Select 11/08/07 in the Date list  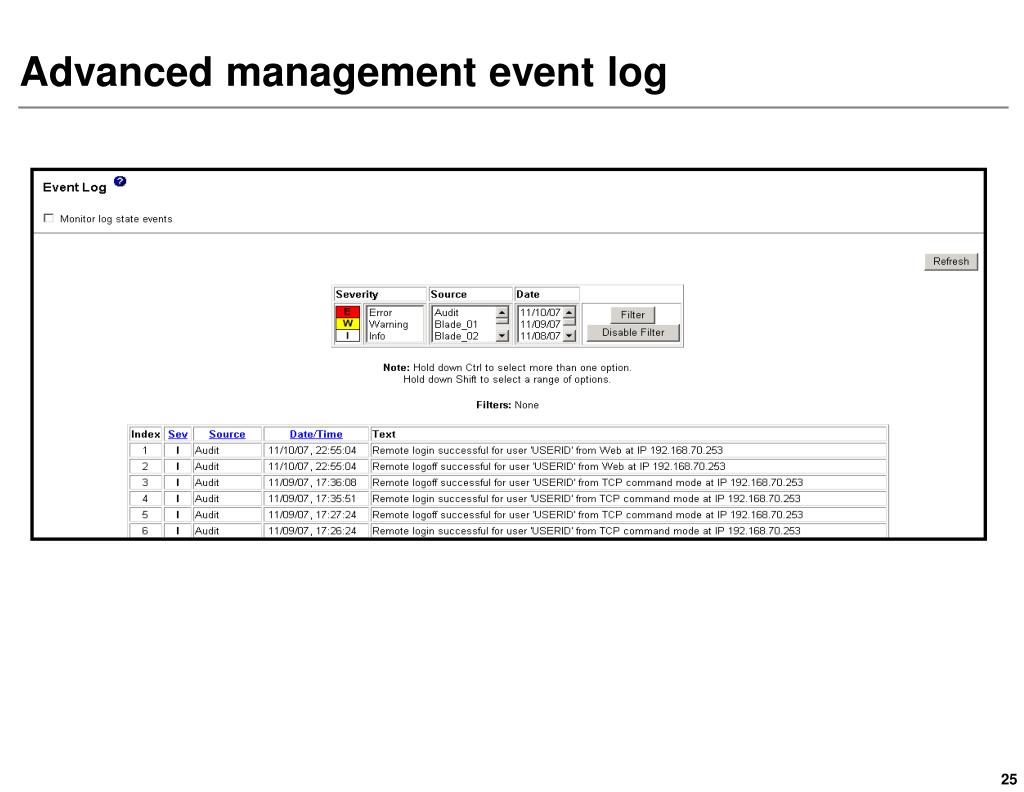[540, 336]
